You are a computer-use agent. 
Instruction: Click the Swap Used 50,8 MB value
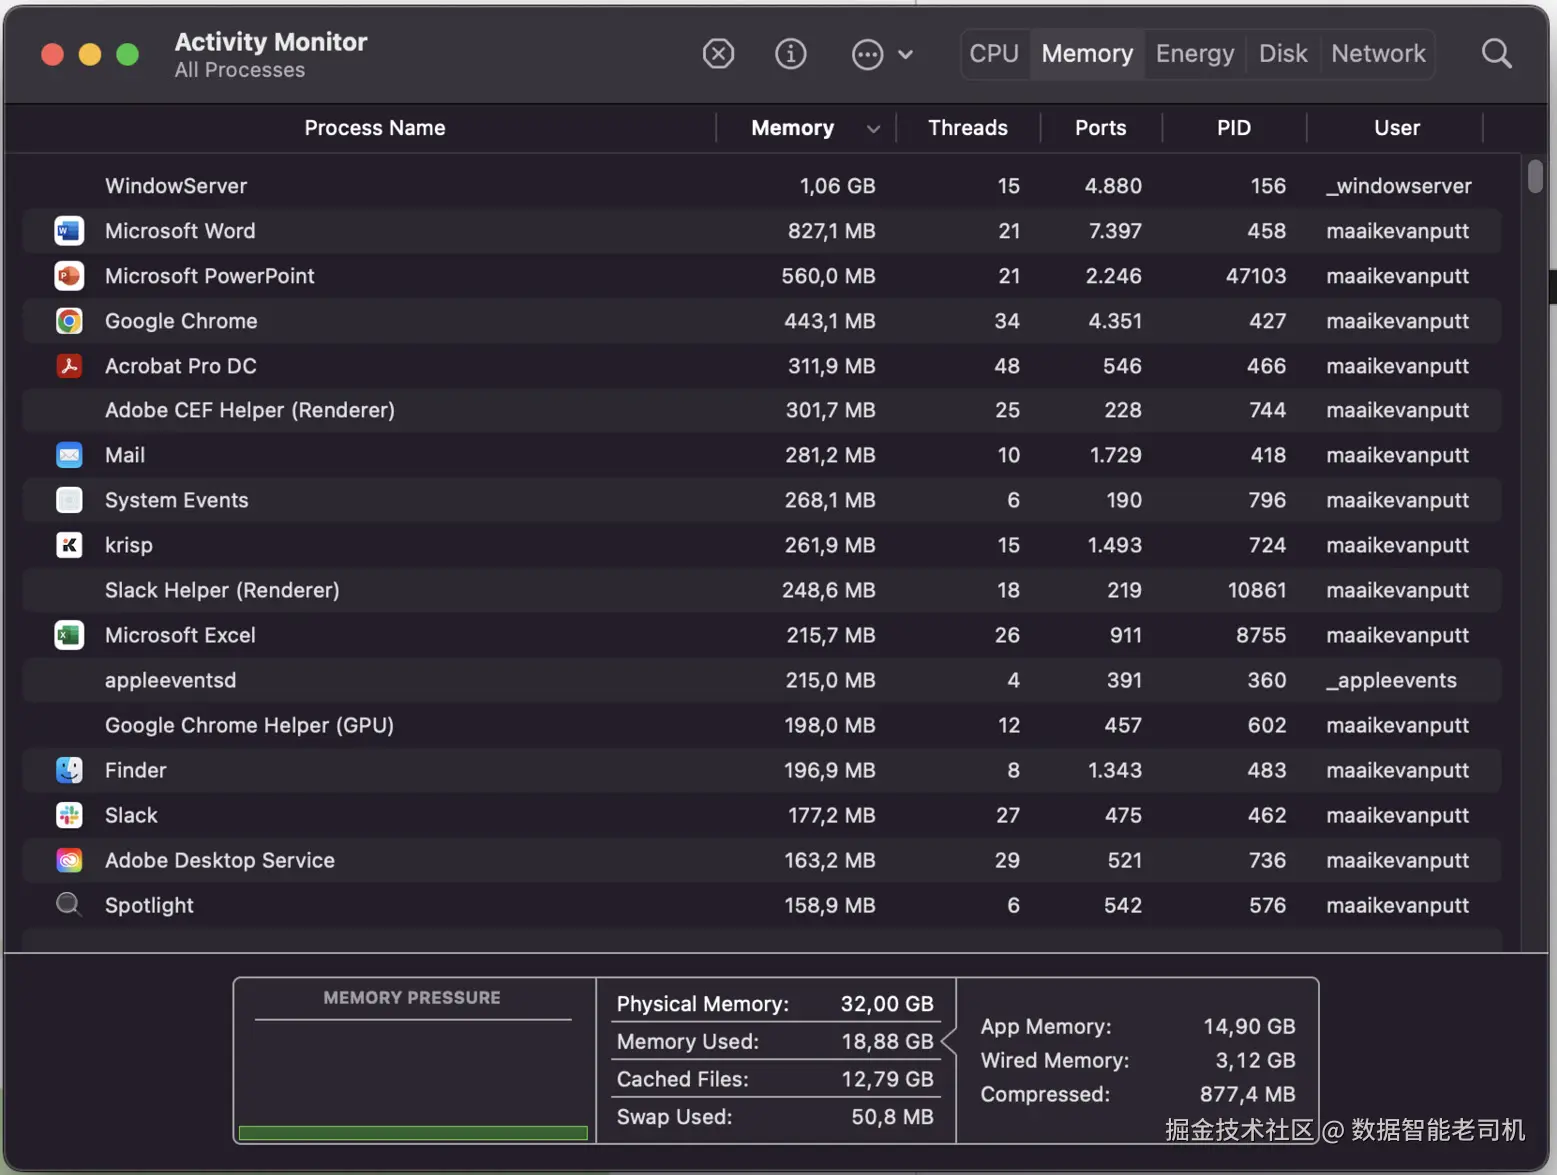pyautogui.click(x=892, y=1117)
